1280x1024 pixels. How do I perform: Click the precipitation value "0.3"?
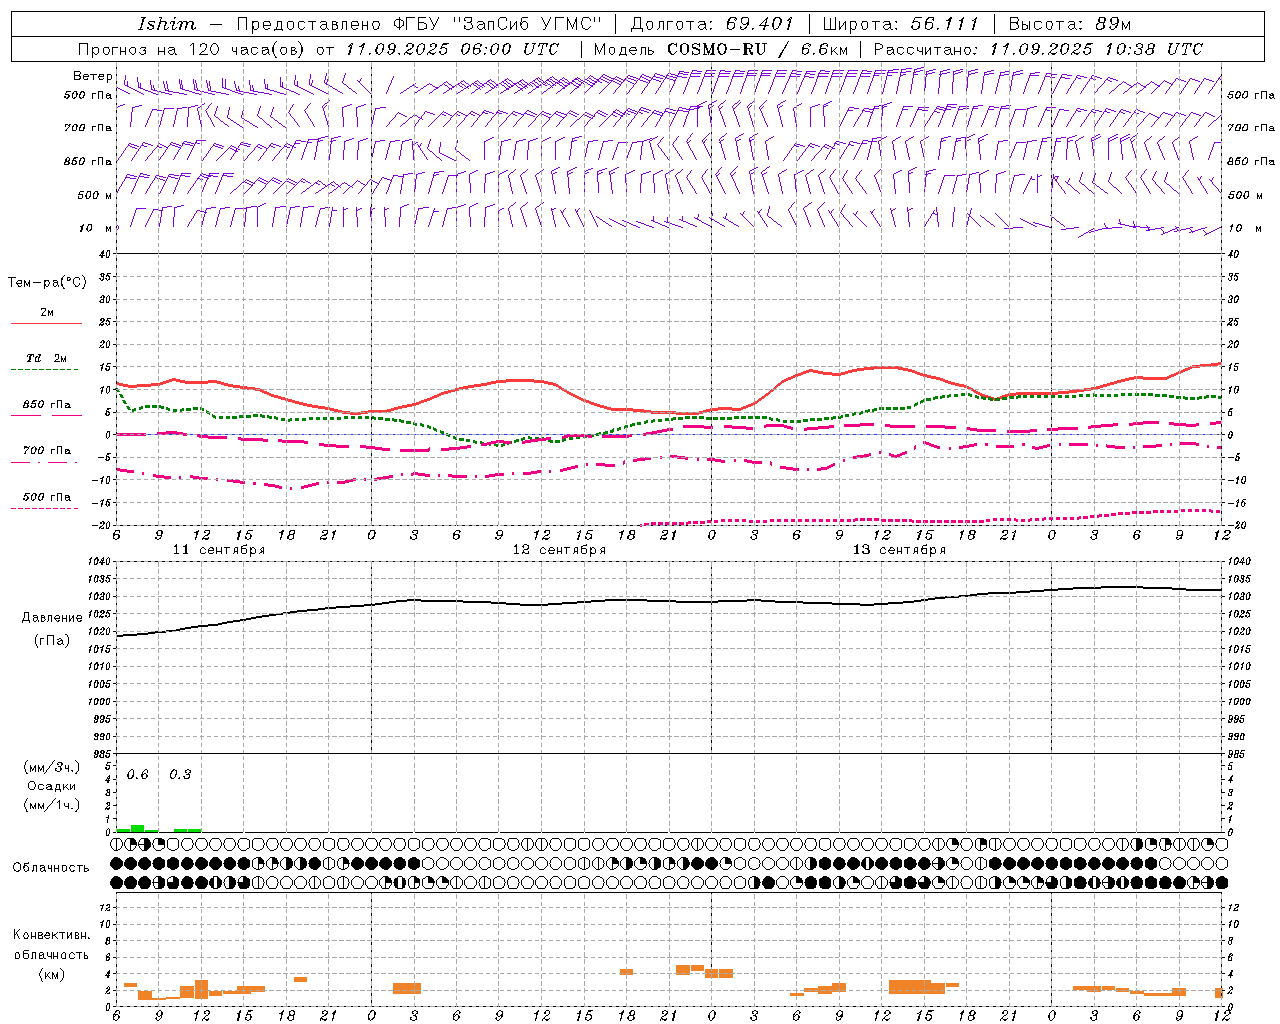pos(180,775)
